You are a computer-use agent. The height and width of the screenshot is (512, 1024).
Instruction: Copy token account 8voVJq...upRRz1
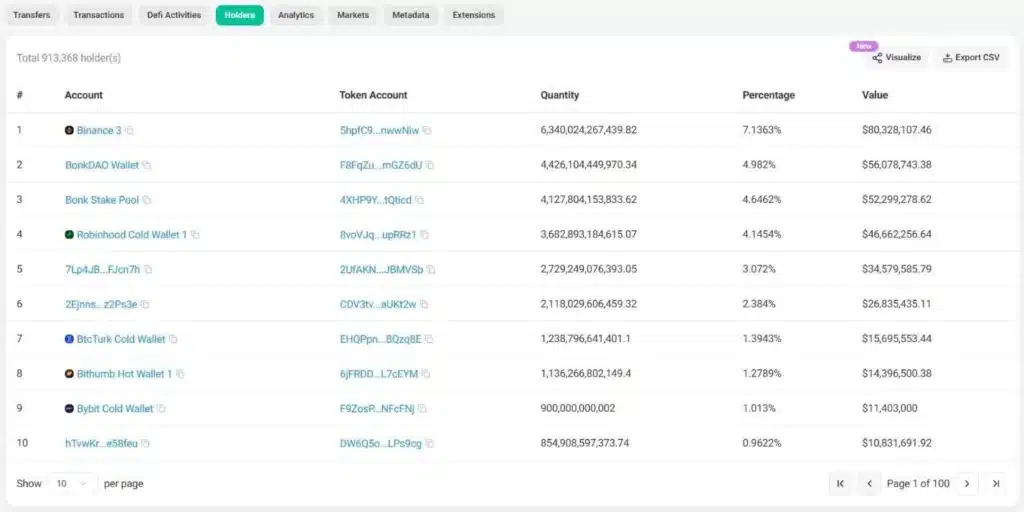(424, 234)
